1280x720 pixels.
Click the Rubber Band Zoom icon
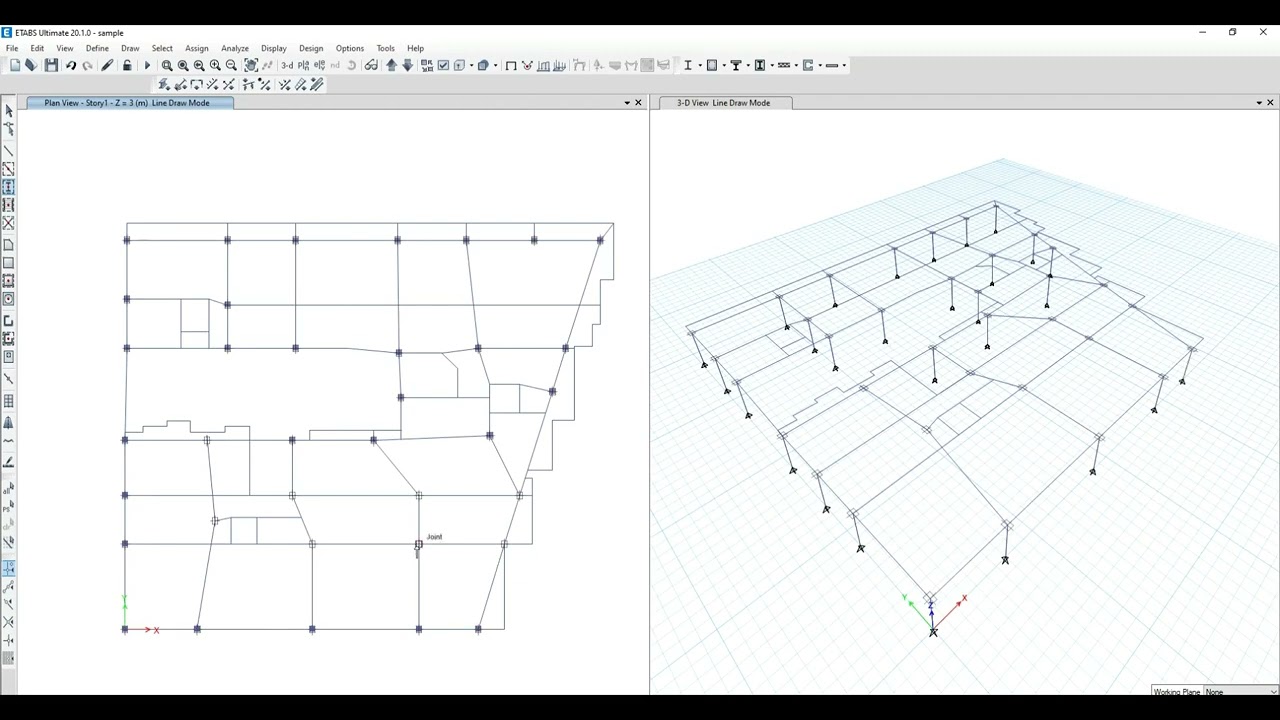pyautogui.click(x=167, y=65)
